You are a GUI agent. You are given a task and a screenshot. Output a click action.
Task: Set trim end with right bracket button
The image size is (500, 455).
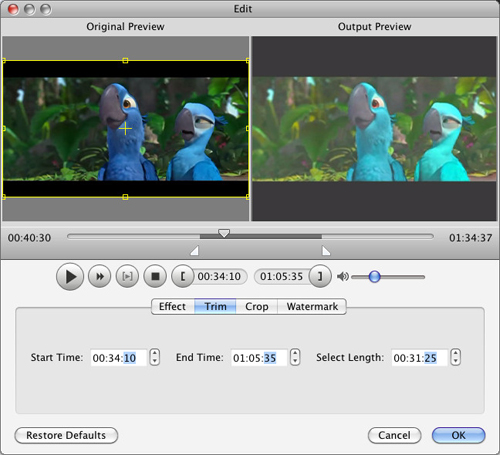coord(320,276)
